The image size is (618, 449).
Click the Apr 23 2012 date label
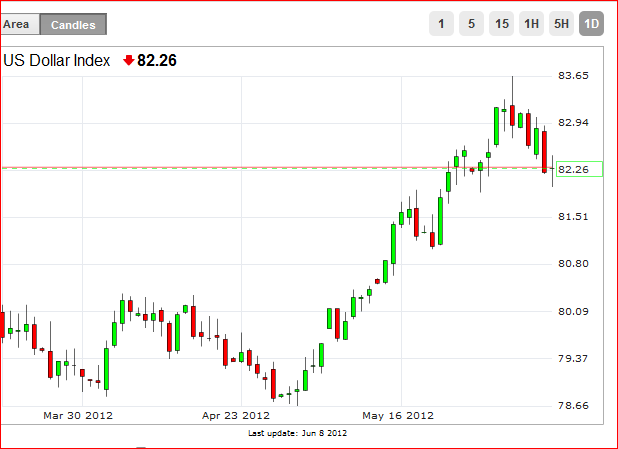coord(236,415)
